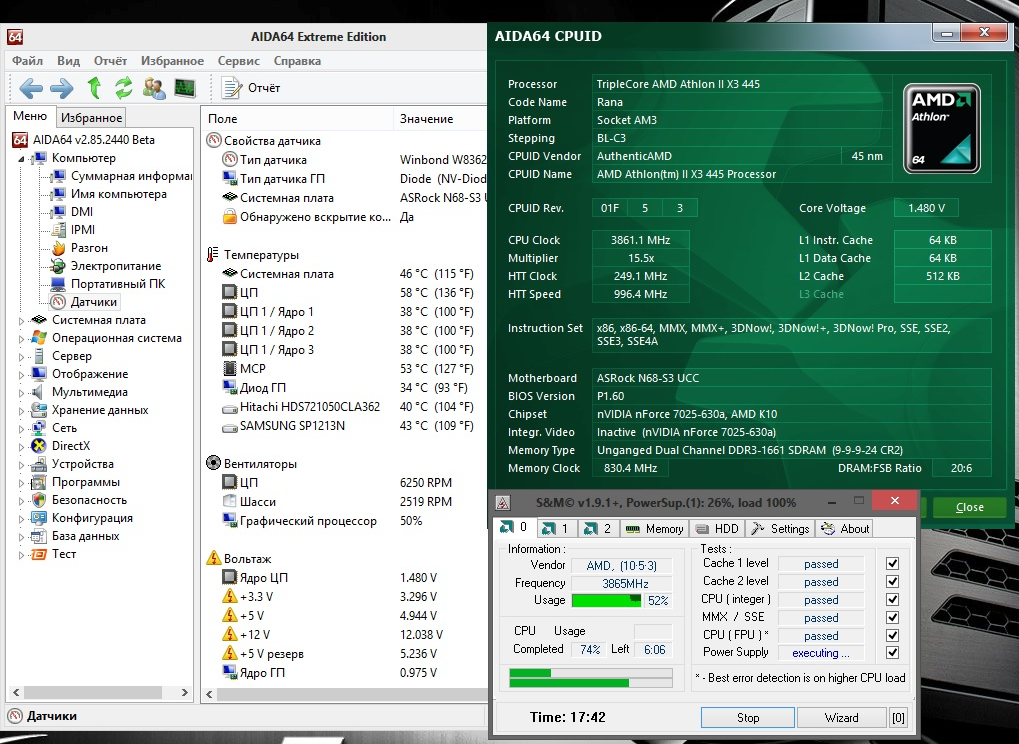Expand the Сервер tree node
Screen dimensions: 1019x744
(x=21, y=357)
